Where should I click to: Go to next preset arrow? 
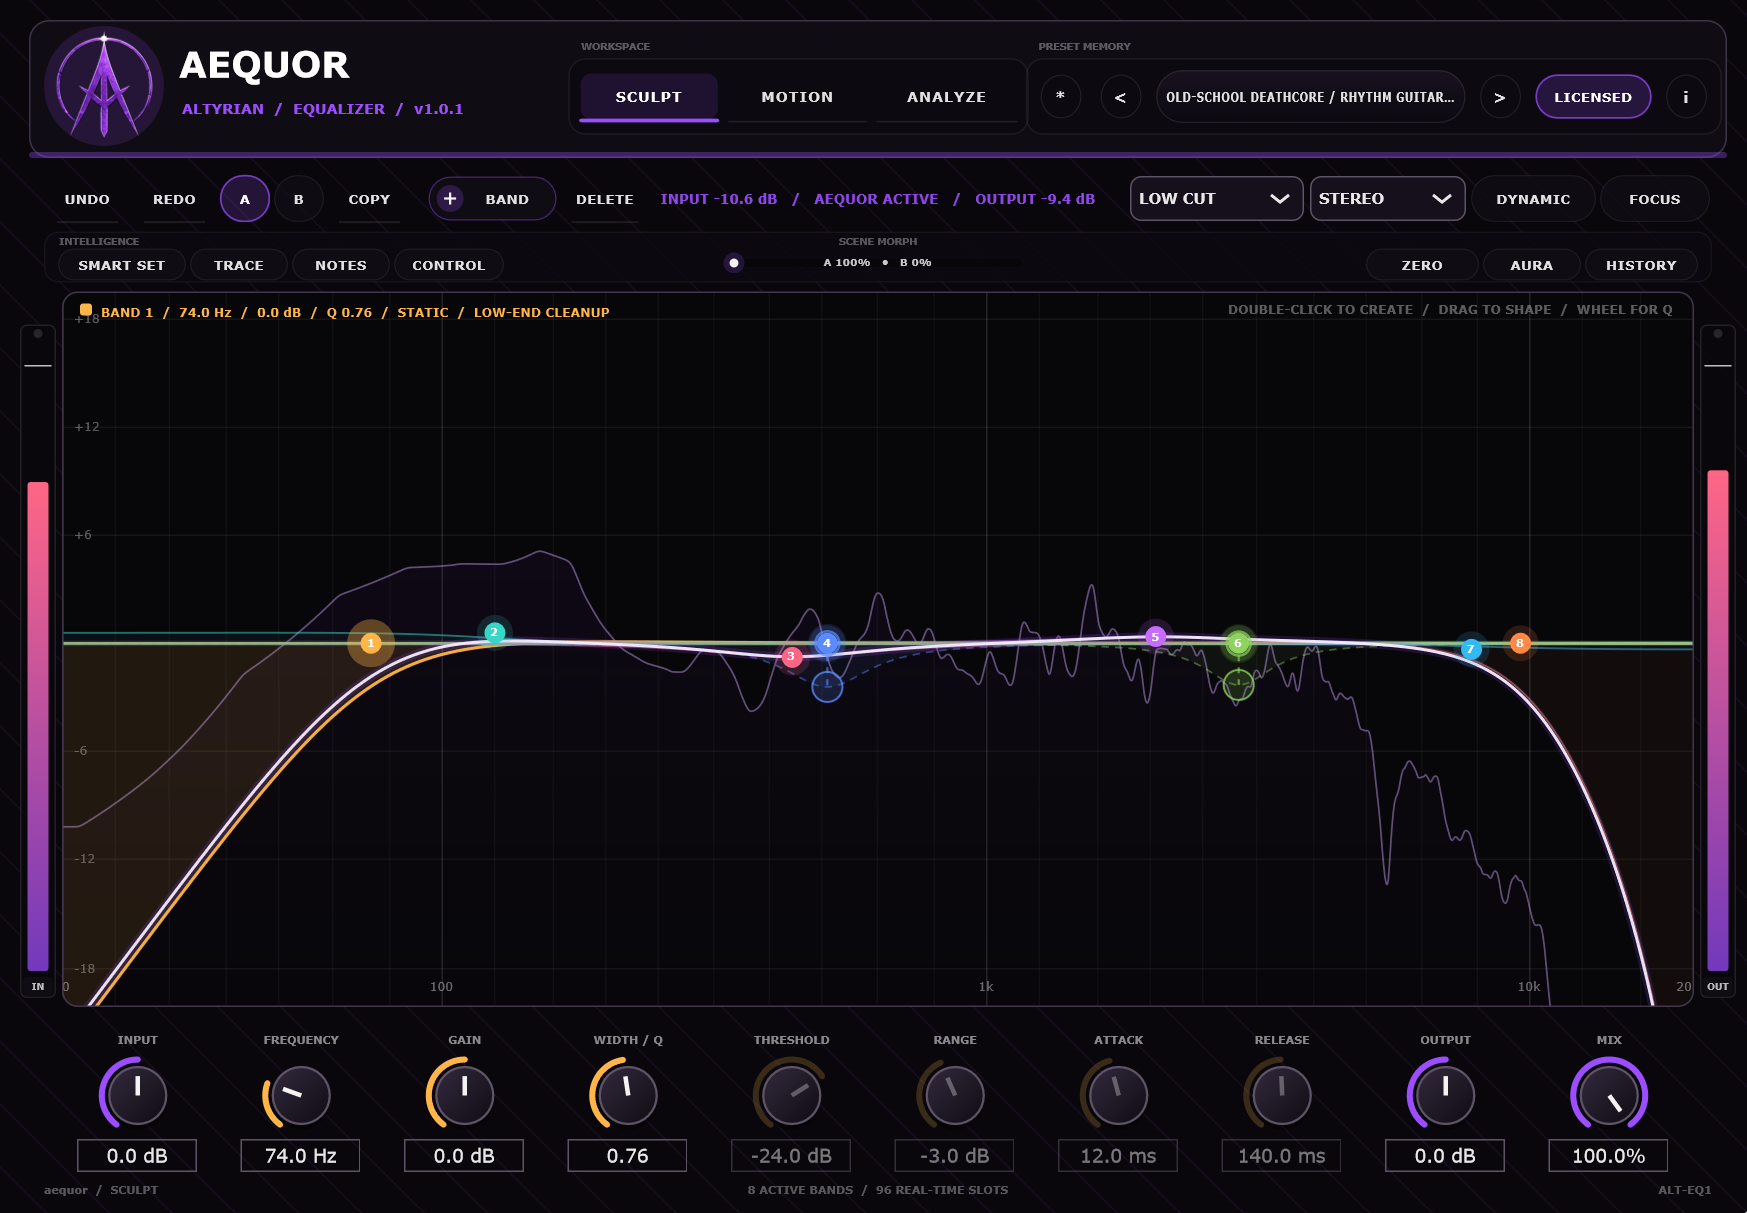1499,97
